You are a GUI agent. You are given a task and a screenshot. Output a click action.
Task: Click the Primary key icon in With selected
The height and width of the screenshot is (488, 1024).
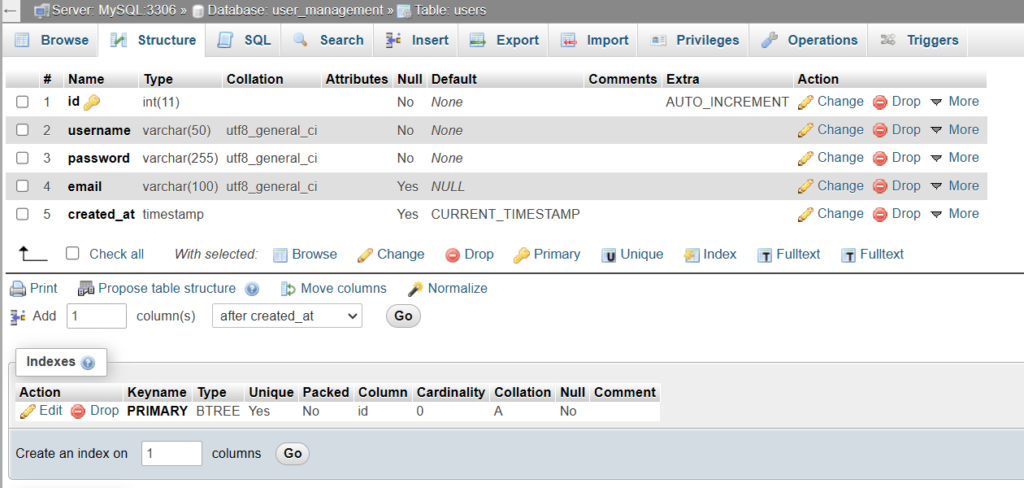521,255
